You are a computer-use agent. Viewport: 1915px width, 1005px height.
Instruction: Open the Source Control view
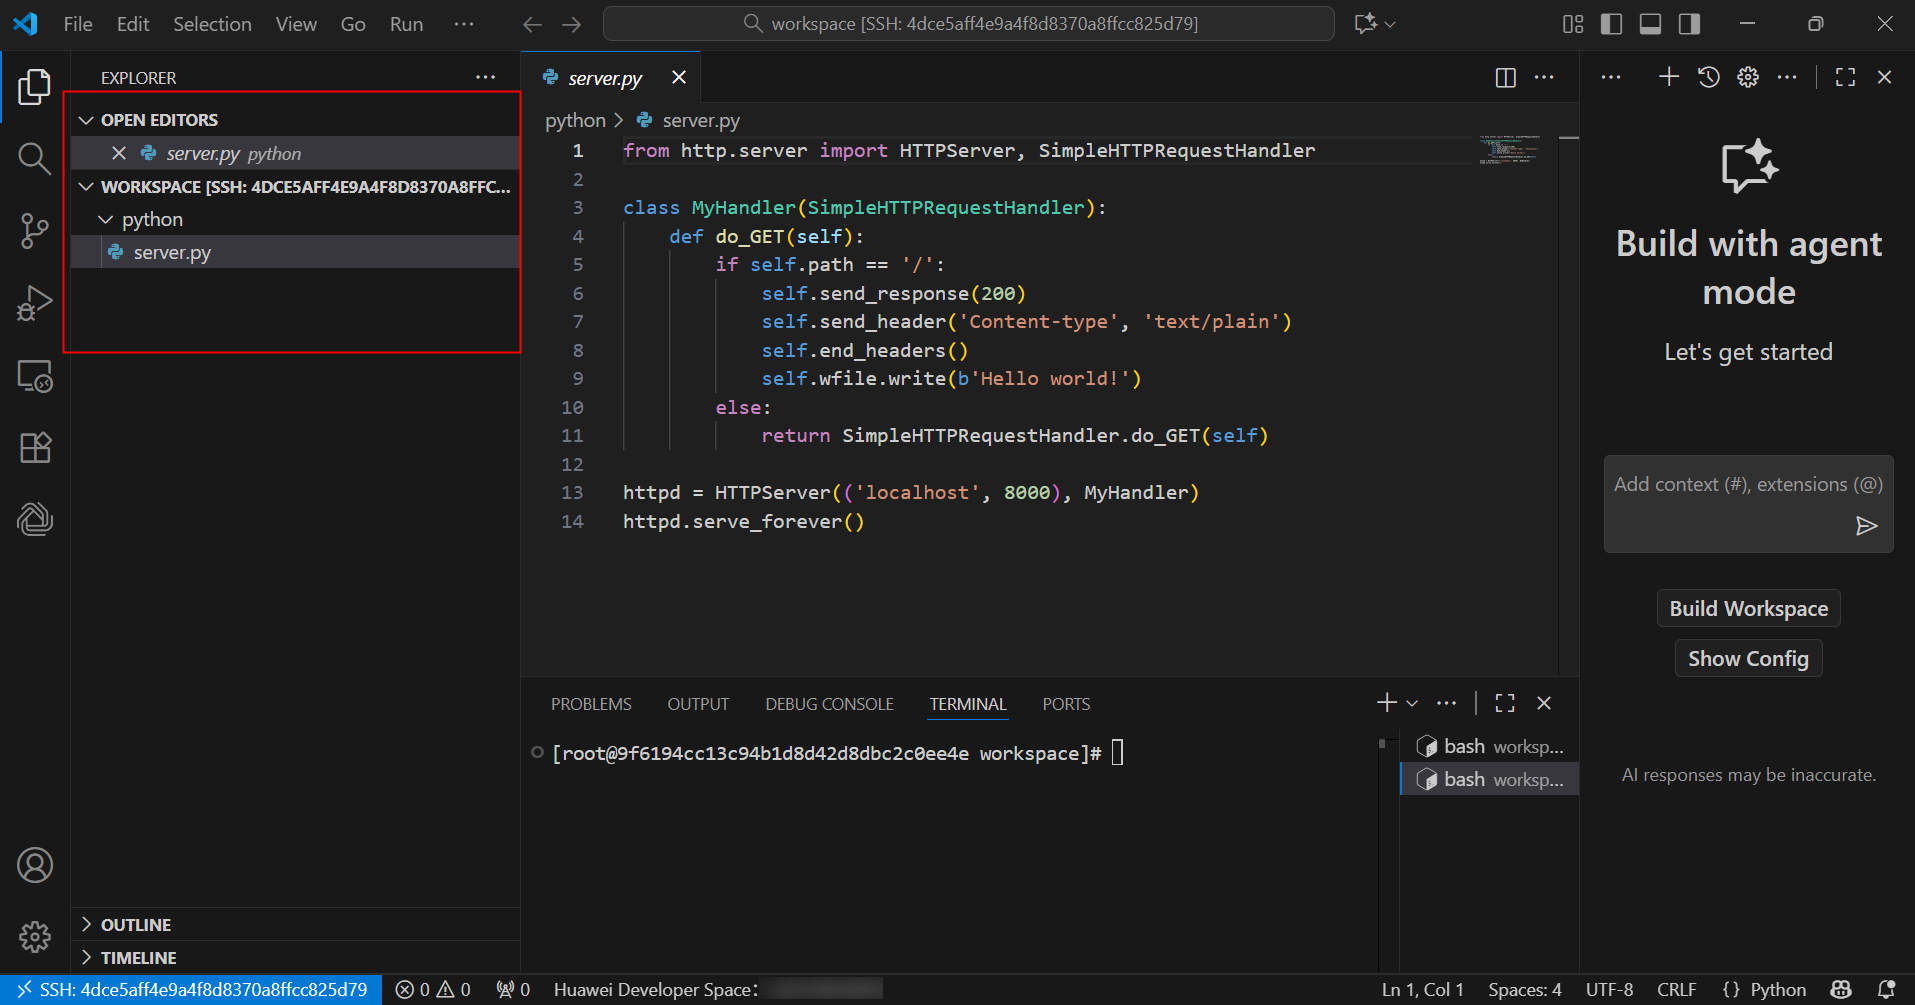[x=34, y=231]
